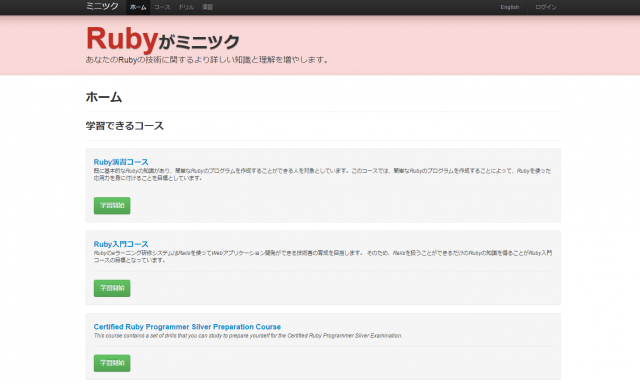Click the Ruby入門コース description paragraph
The height and width of the screenshot is (384, 640).
click(322, 256)
